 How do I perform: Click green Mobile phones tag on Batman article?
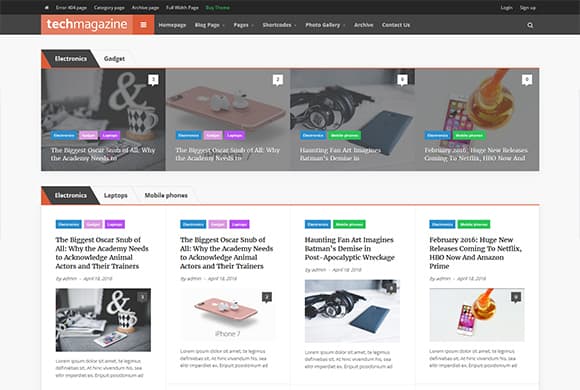point(349,224)
